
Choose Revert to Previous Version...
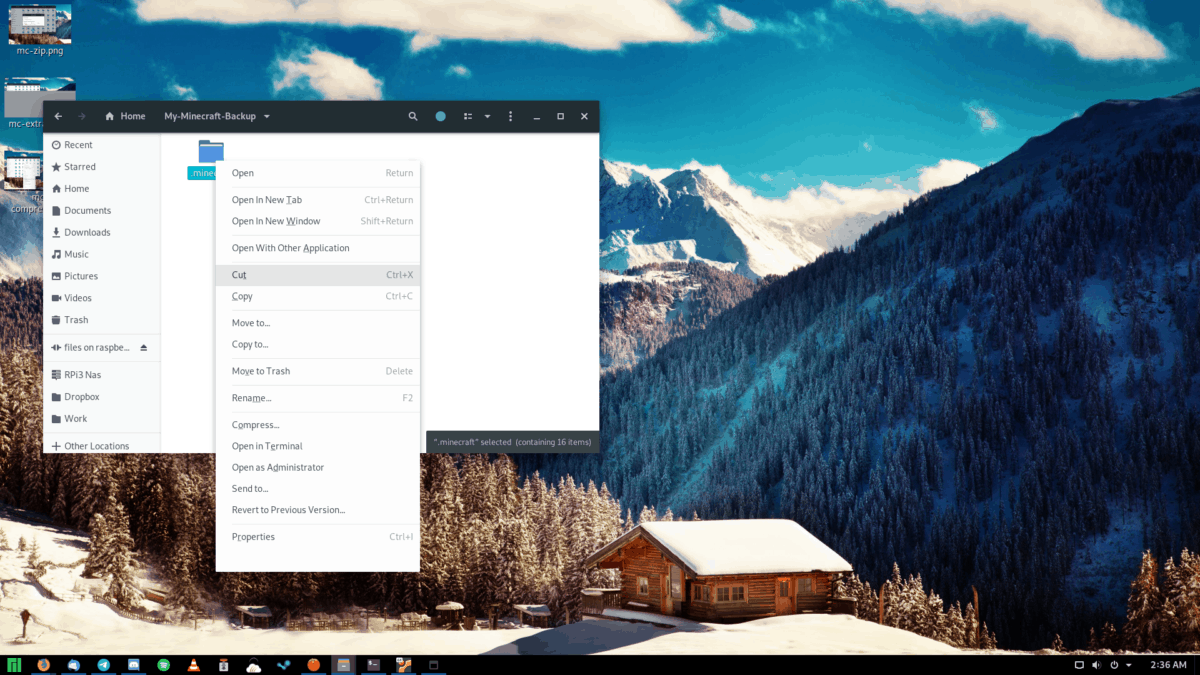318,510
